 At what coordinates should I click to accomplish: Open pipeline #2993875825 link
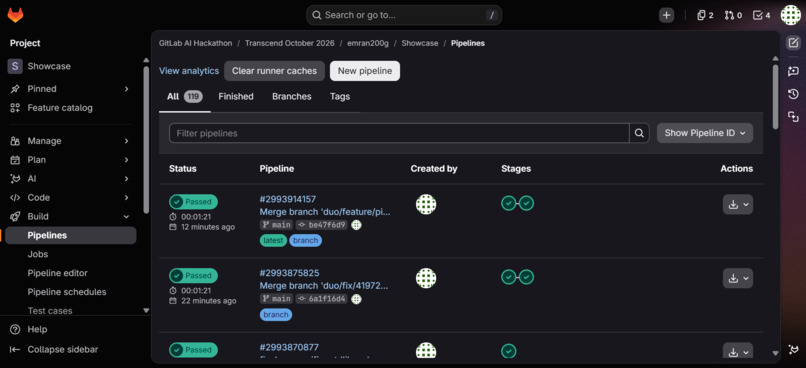click(x=289, y=273)
